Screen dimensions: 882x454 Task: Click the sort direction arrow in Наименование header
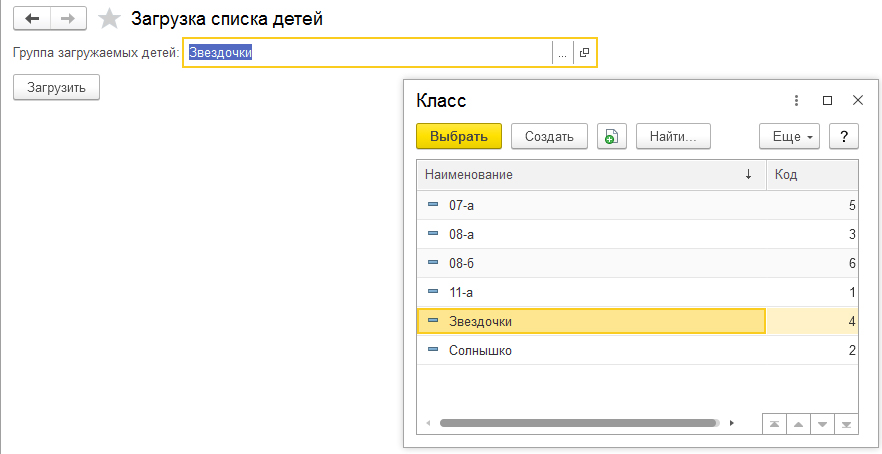coord(748,175)
